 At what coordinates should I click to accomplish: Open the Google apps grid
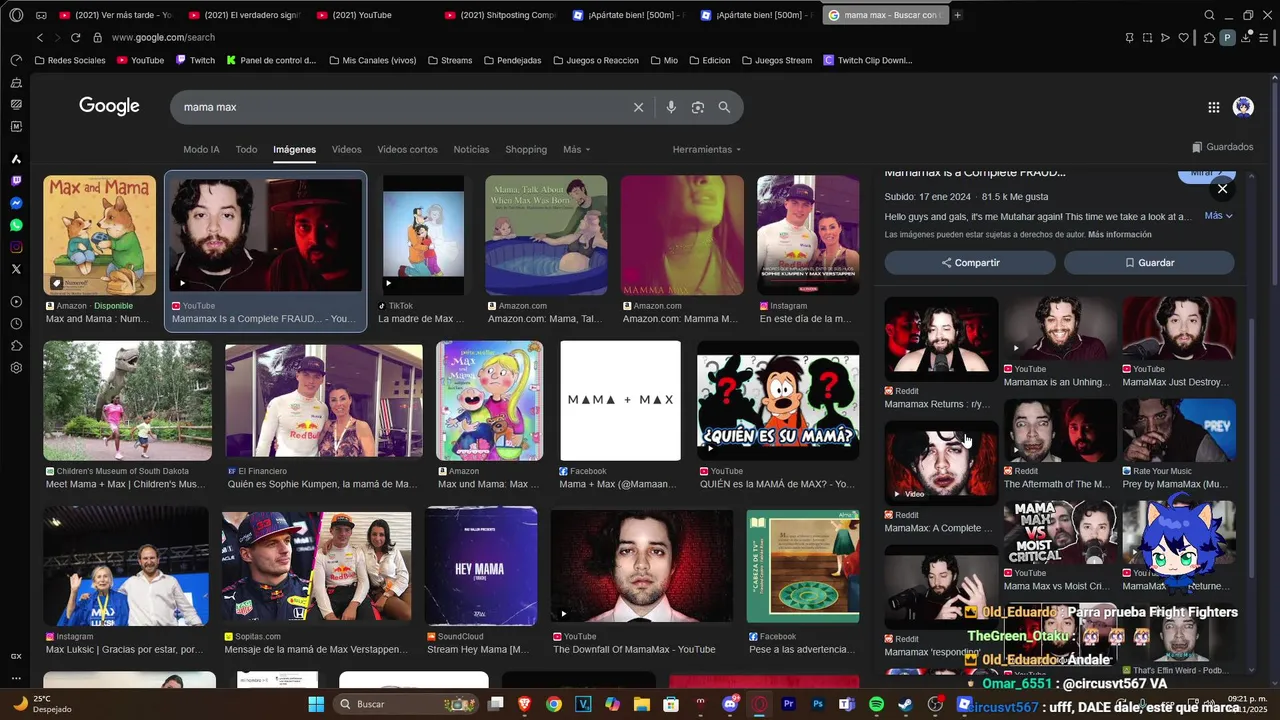(x=1213, y=107)
